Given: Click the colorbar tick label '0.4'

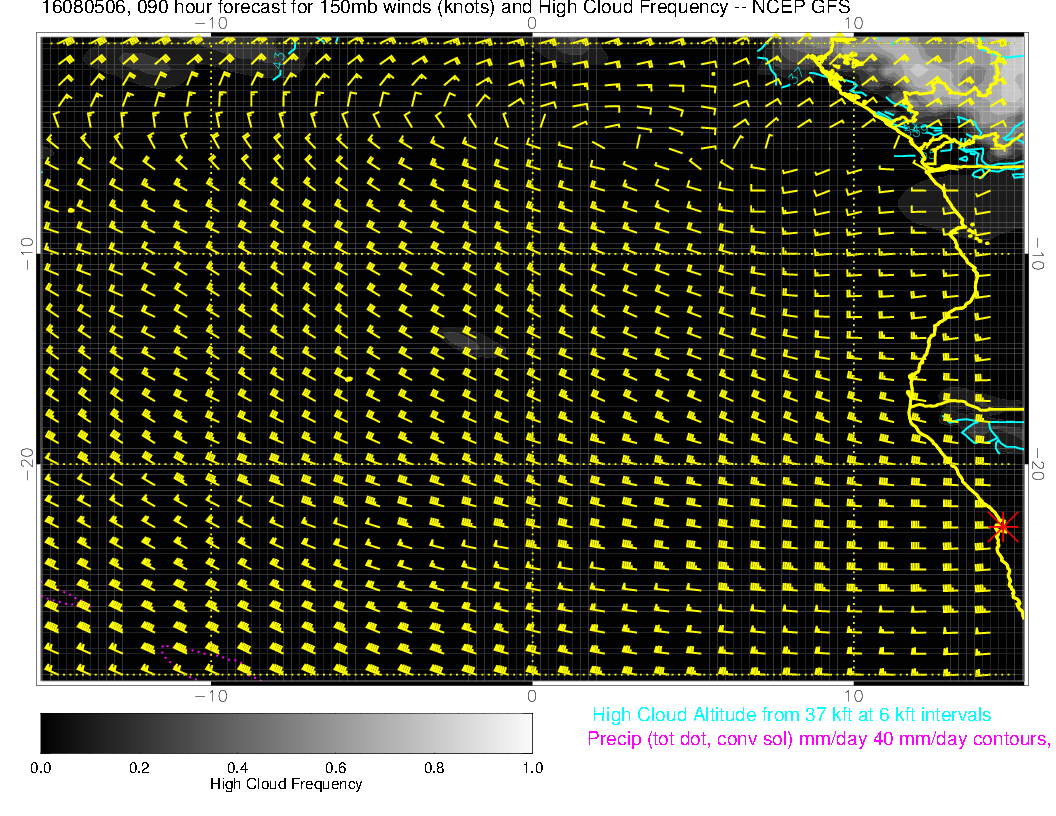Looking at the screenshot, I should tap(238, 768).
